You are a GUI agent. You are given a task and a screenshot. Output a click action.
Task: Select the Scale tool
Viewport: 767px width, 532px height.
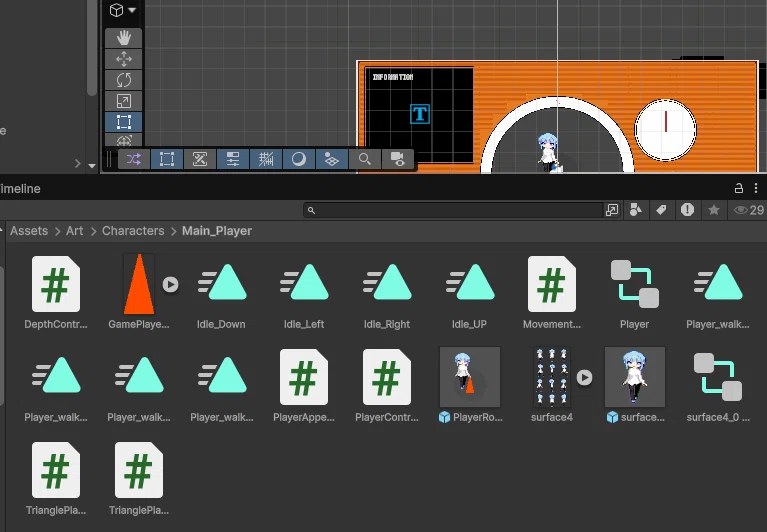(123, 101)
